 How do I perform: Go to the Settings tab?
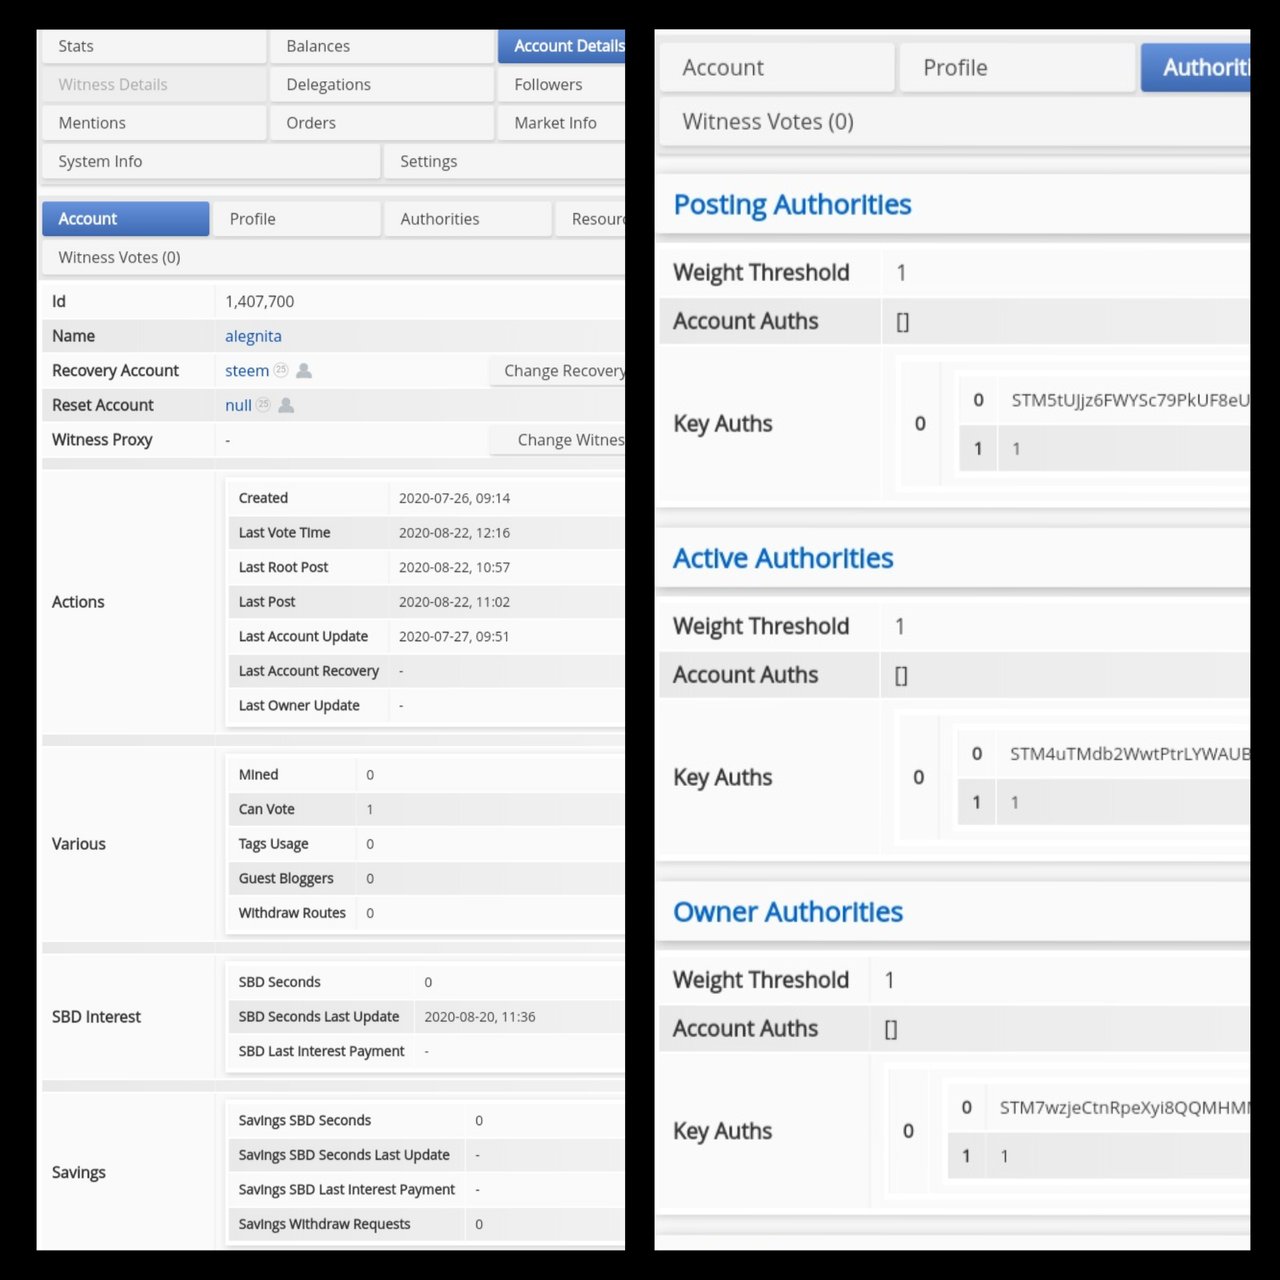coord(505,161)
